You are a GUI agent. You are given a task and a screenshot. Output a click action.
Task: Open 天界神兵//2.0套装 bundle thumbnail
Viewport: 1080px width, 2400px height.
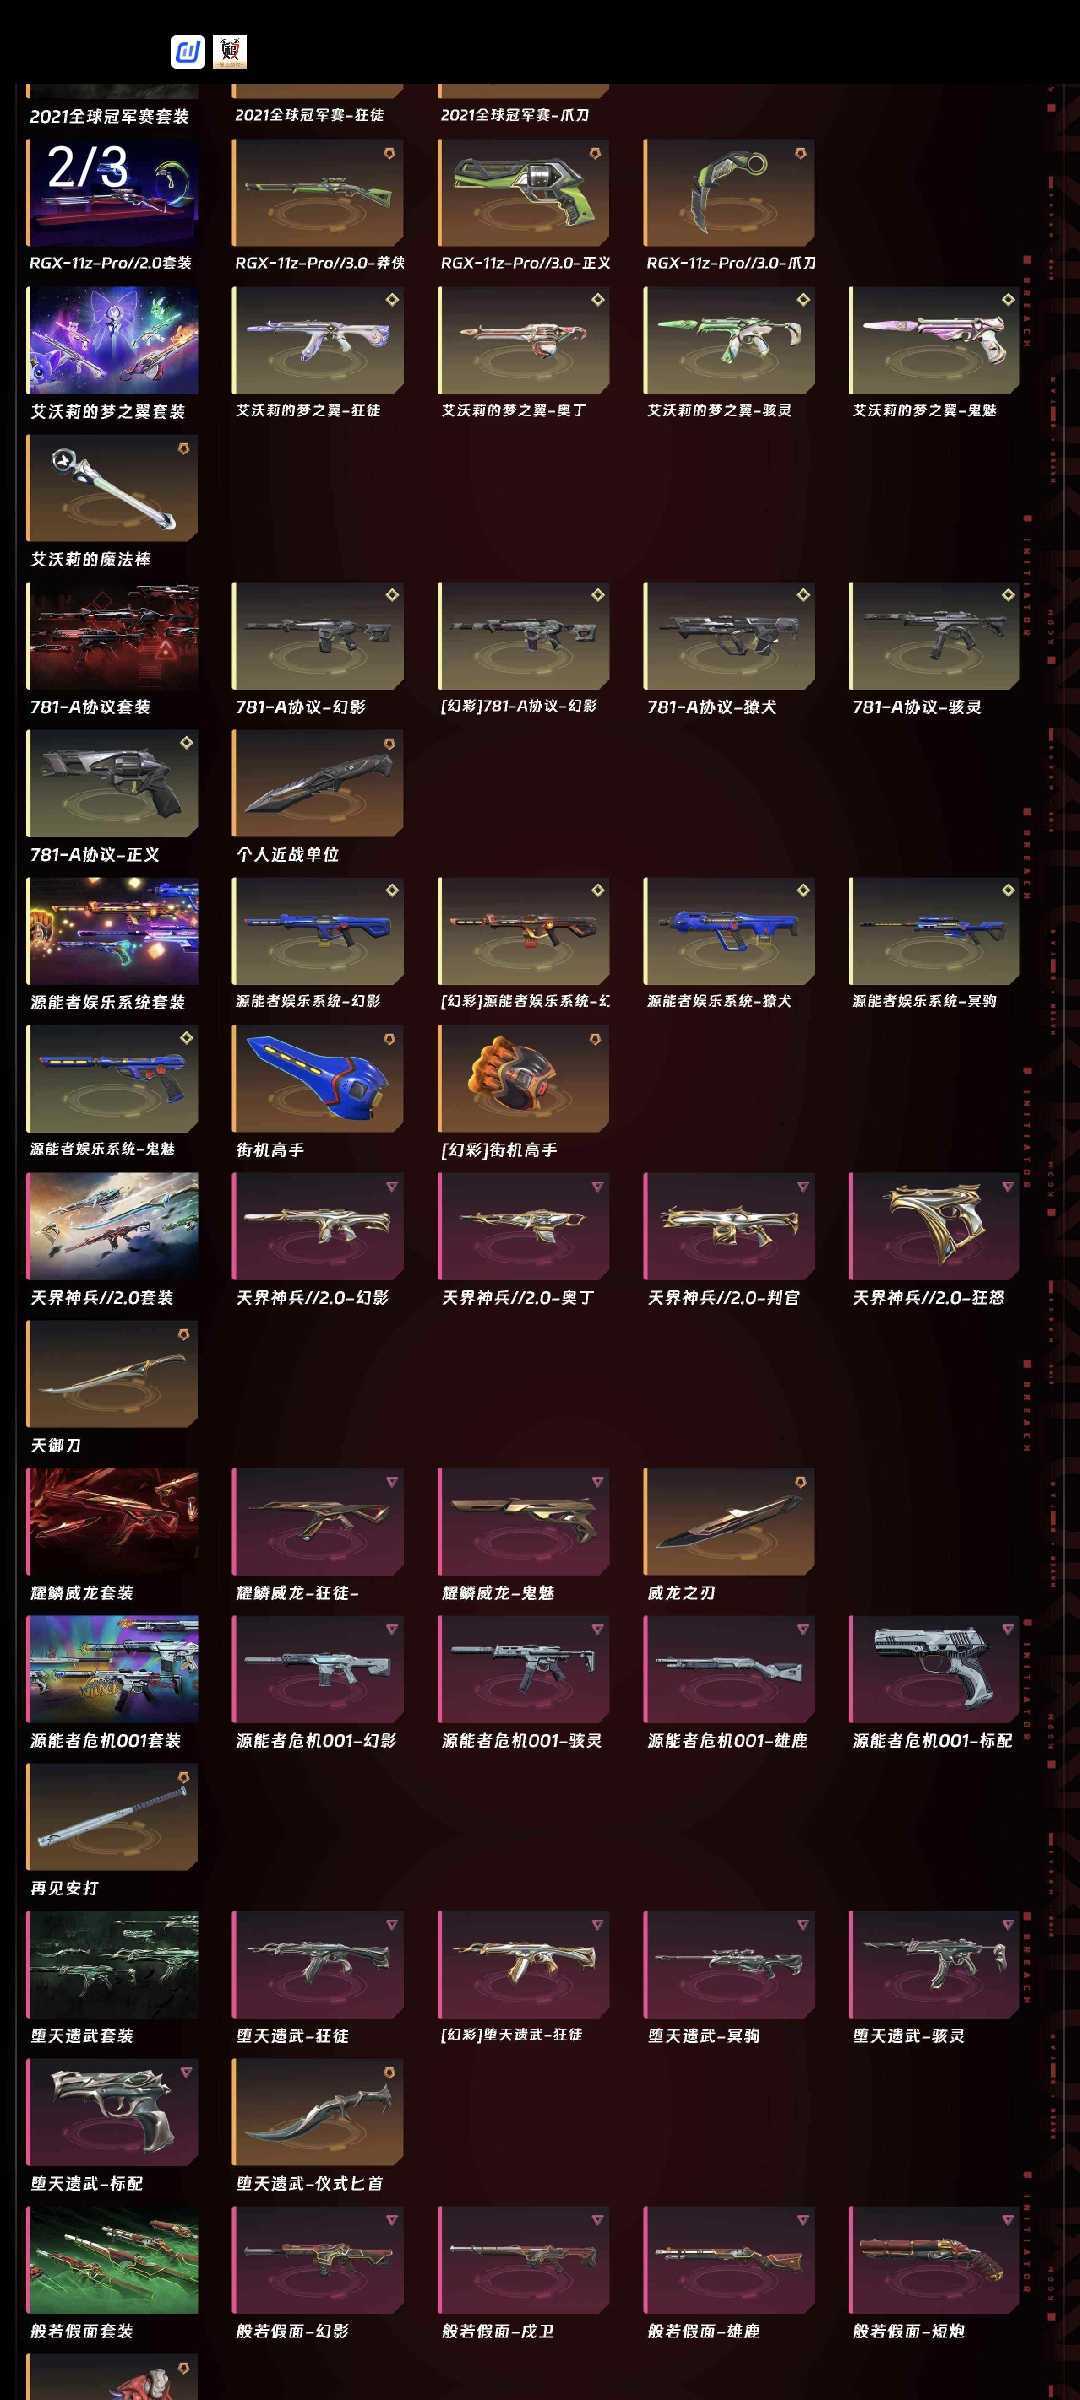click(x=112, y=1226)
